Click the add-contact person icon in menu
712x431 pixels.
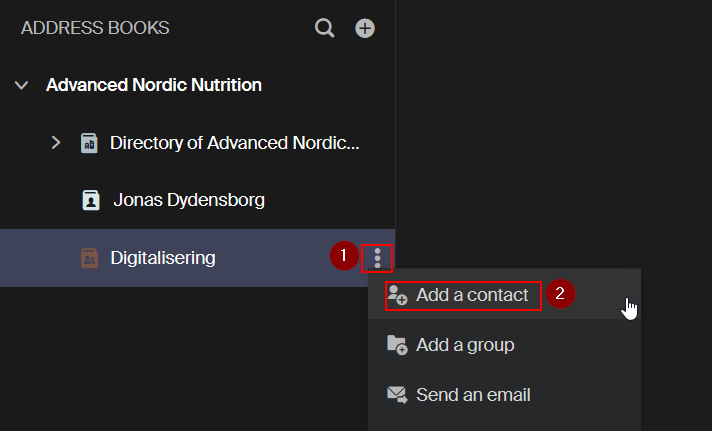tap(397, 295)
